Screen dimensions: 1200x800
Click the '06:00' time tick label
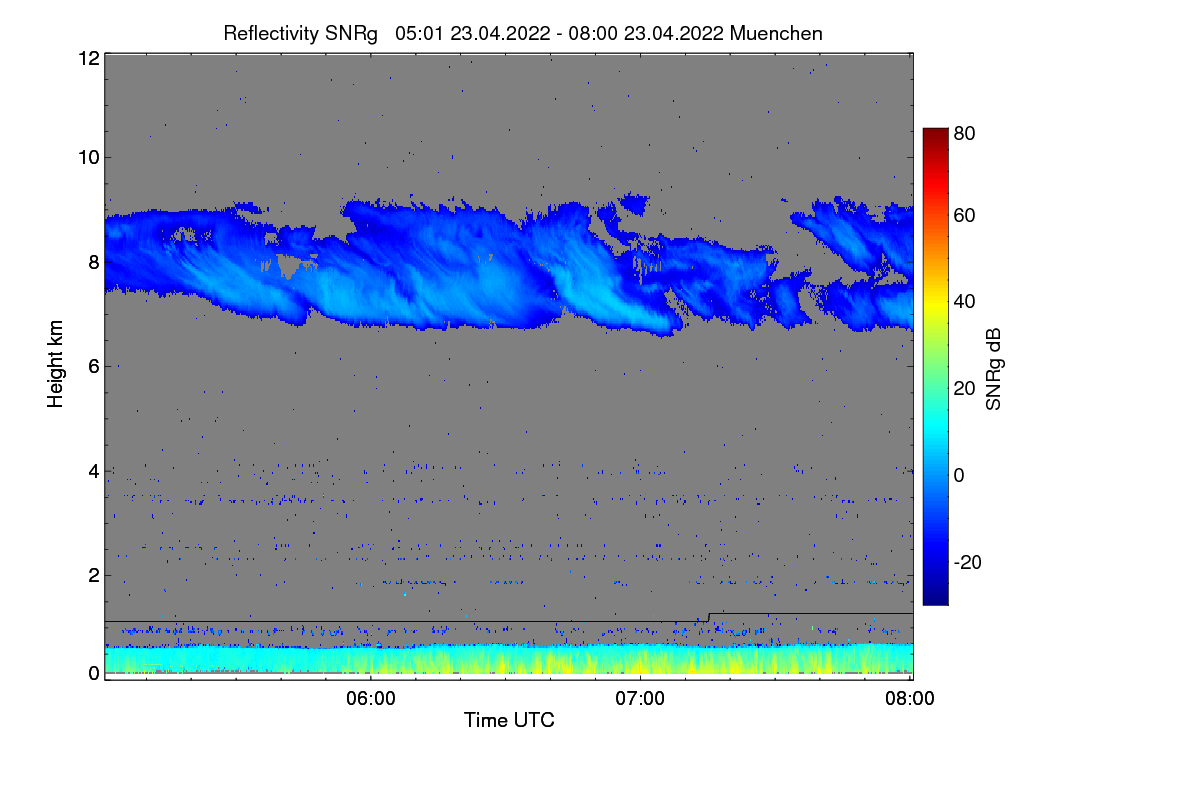click(x=371, y=699)
